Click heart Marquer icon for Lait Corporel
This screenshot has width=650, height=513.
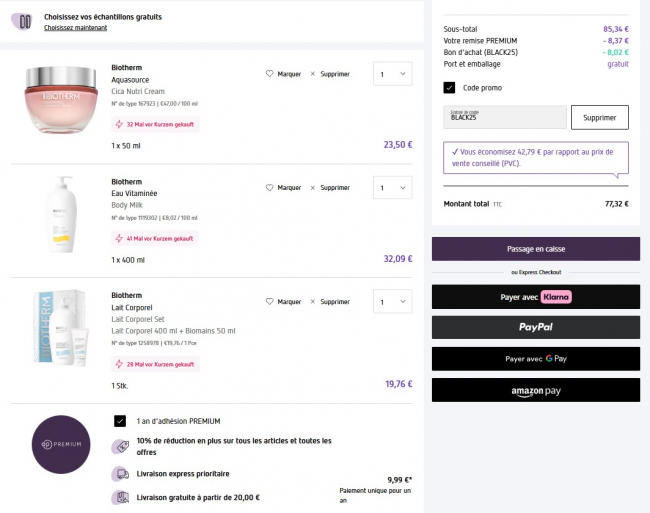click(269, 302)
